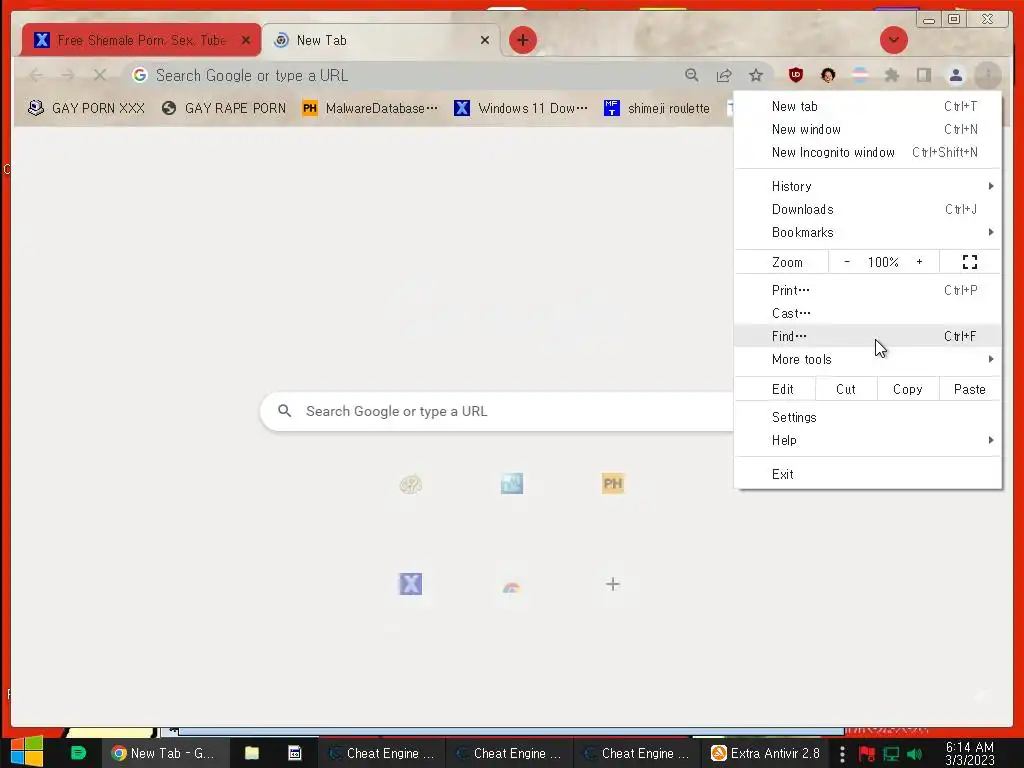Click Cut in the Edit row
The width and height of the screenshot is (1024, 768).
[x=845, y=389]
